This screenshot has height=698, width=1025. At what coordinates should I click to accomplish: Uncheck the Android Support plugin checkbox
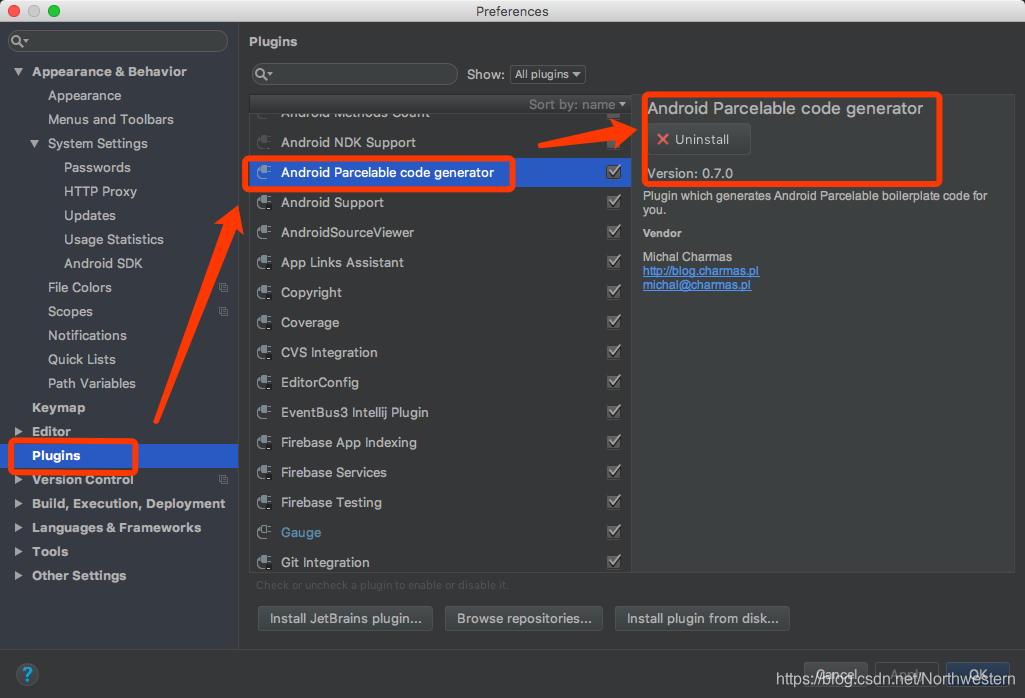coord(614,202)
